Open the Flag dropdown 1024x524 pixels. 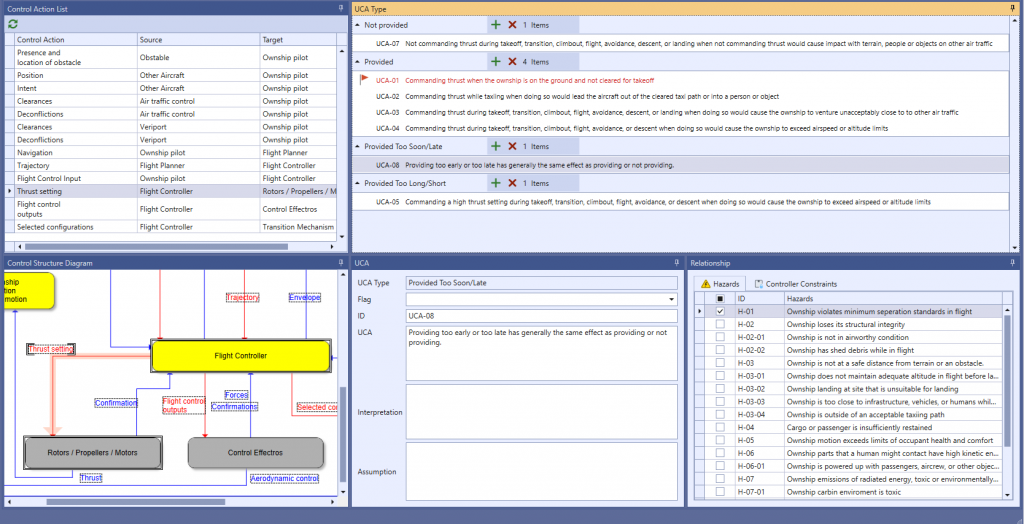pyautogui.click(x=671, y=299)
